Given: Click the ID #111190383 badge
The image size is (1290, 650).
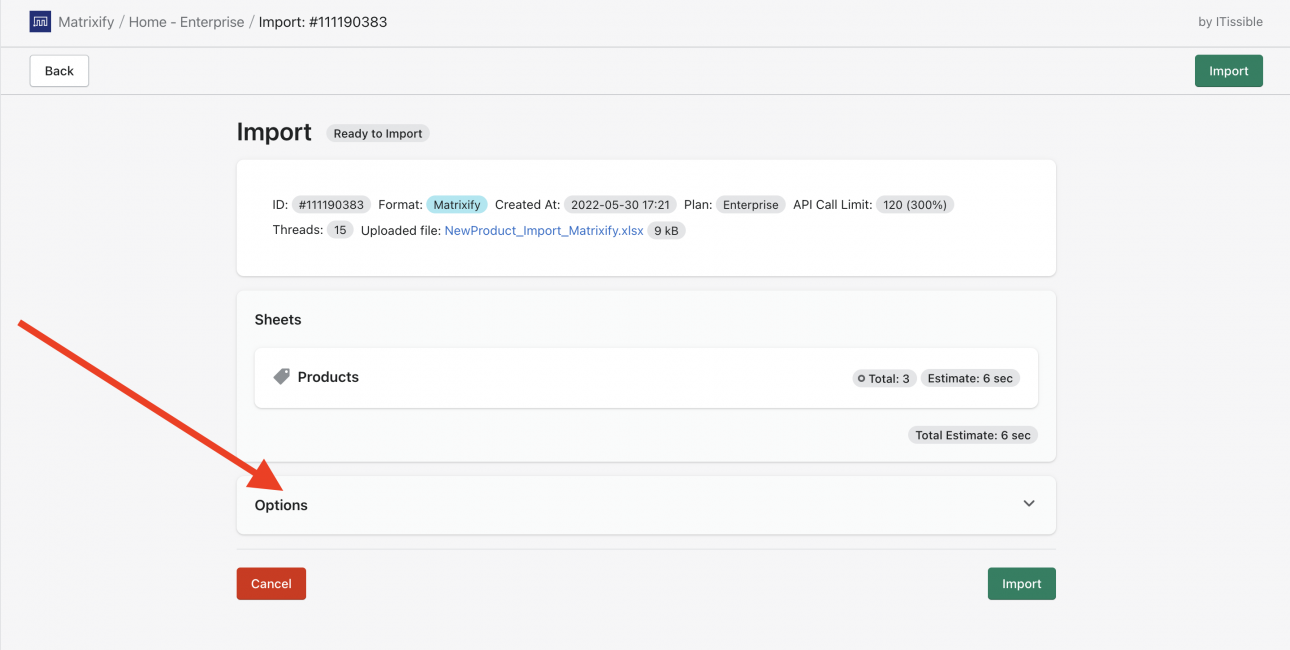Looking at the screenshot, I should pyautogui.click(x=331, y=204).
